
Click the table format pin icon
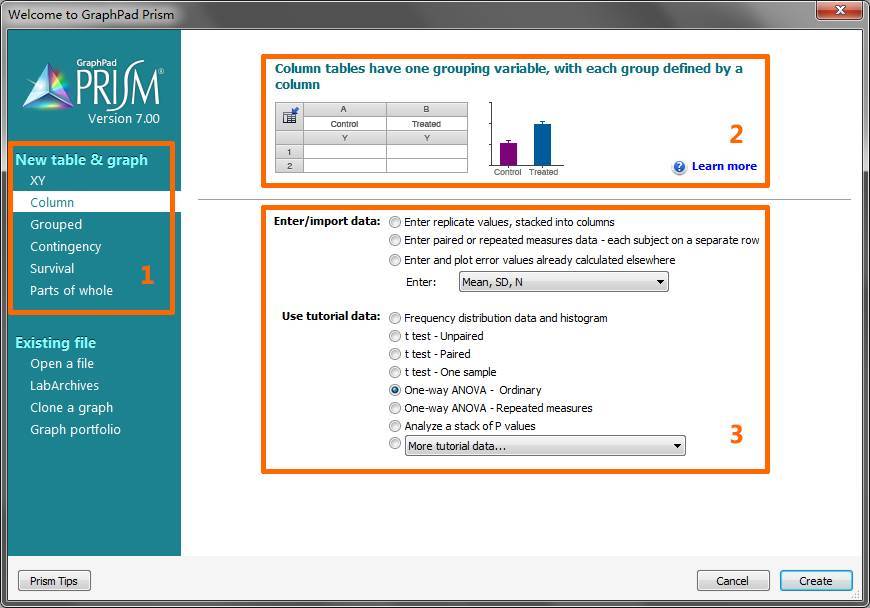pyautogui.click(x=290, y=115)
